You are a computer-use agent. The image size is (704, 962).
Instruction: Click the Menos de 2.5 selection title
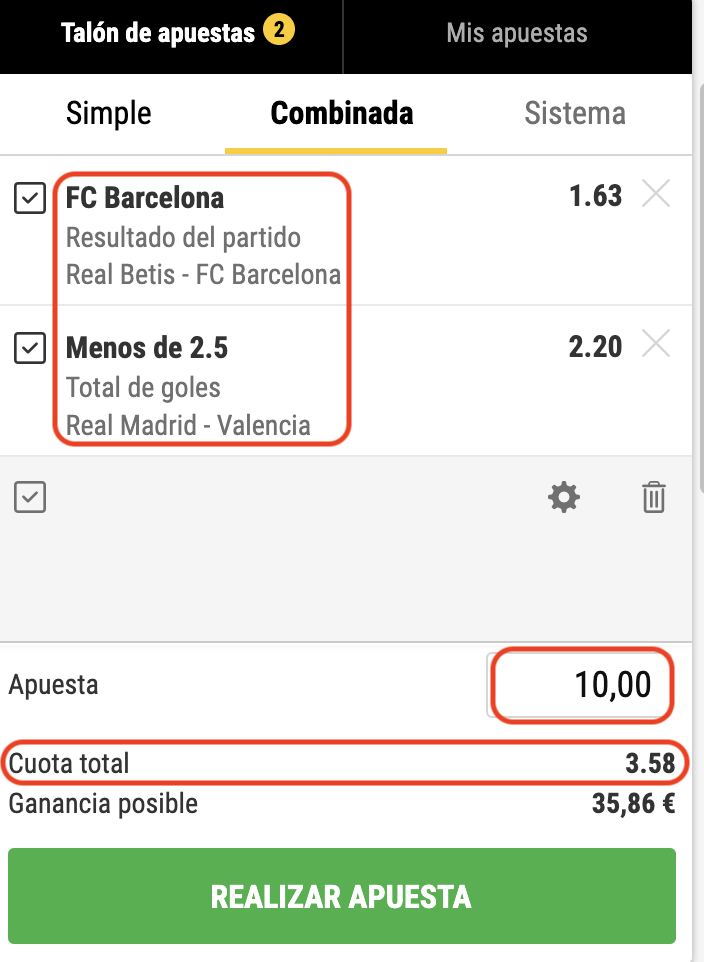coord(147,348)
